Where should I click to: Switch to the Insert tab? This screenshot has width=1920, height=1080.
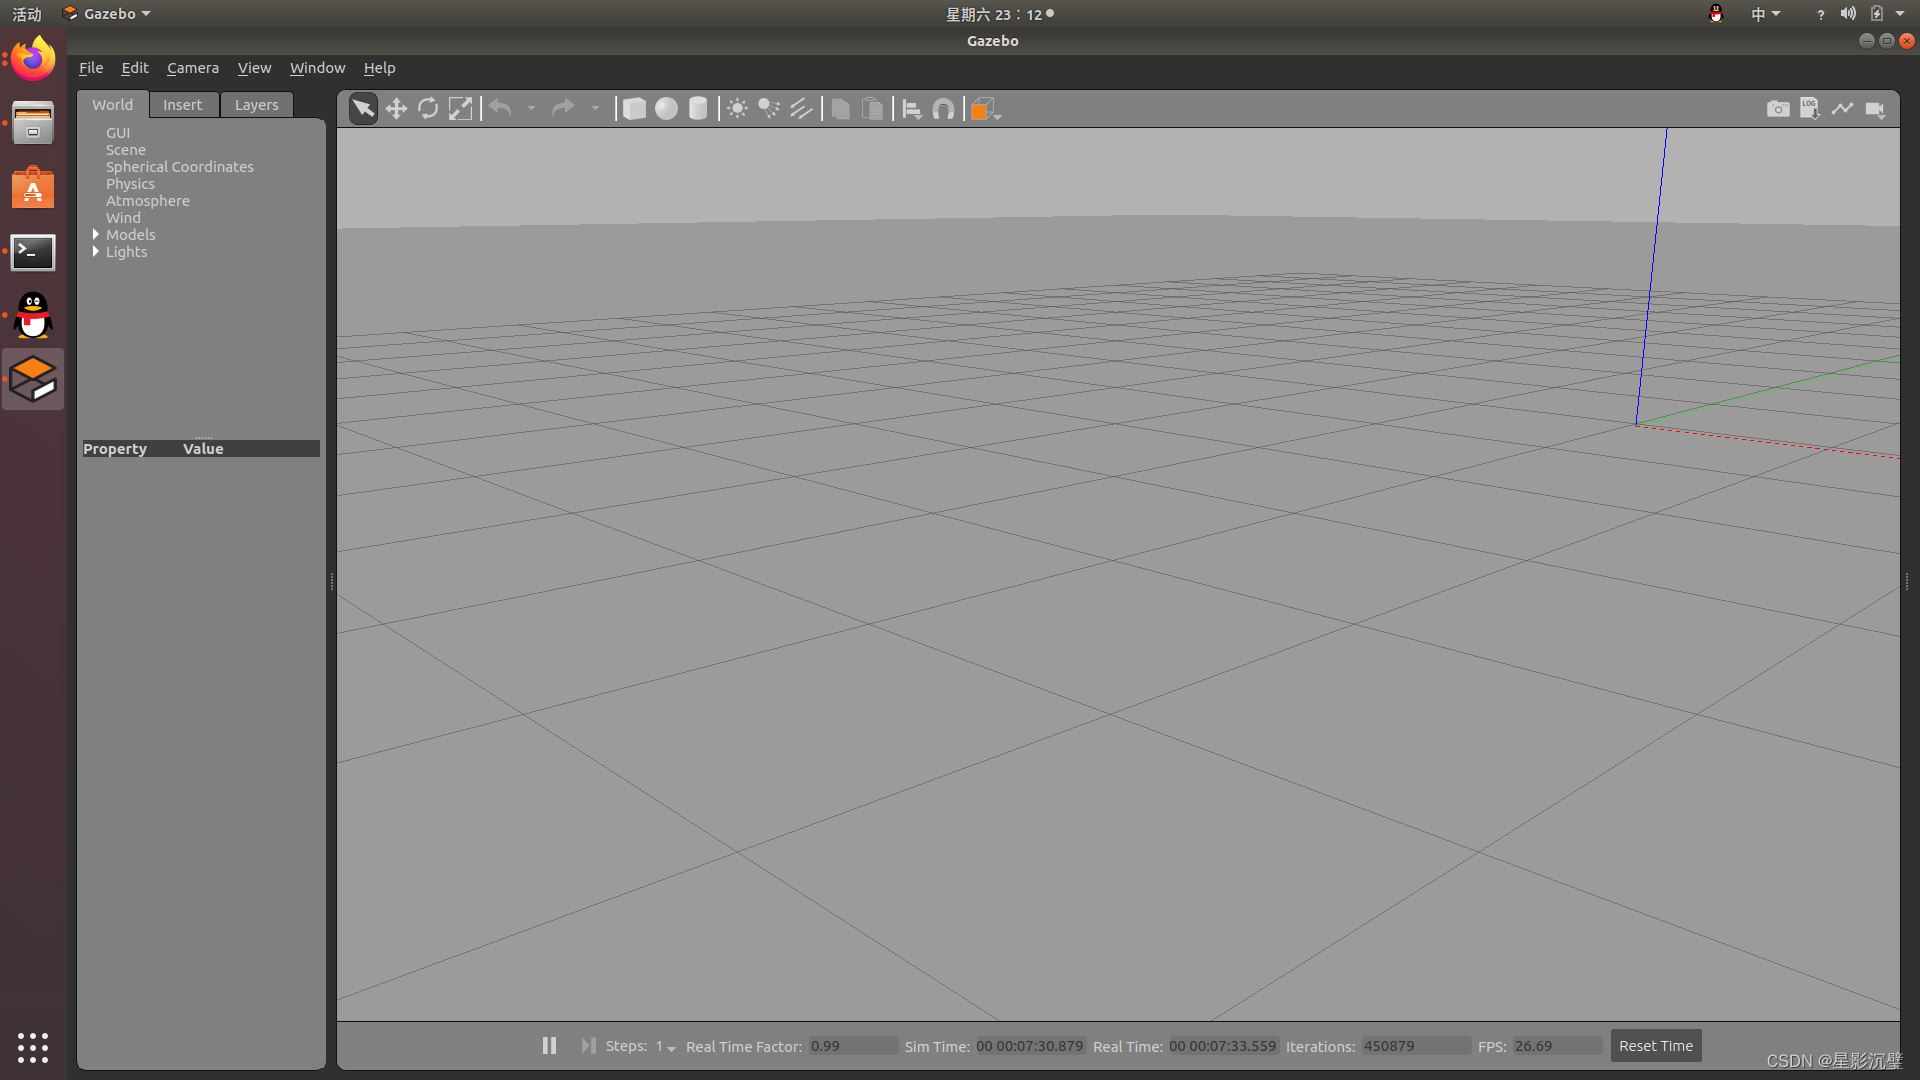182,105
